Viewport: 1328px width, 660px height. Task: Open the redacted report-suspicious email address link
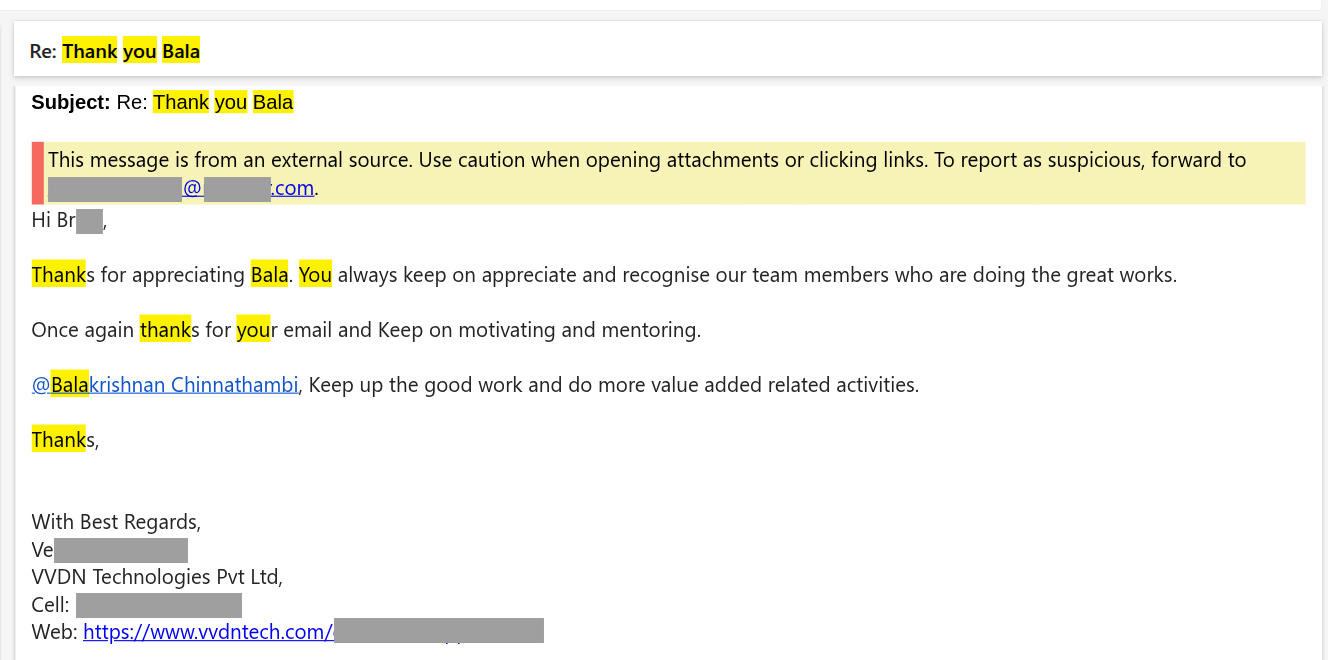click(x=181, y=188)
